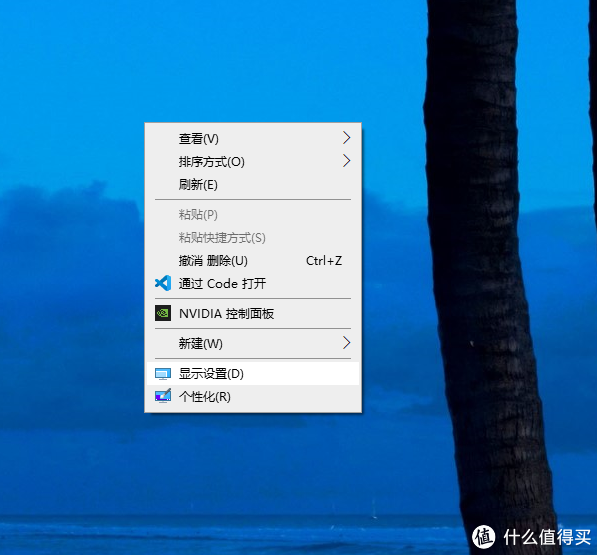Click the personalization icon
The height and width of the screenshot is (555, 597).
(x=163, y=396)
